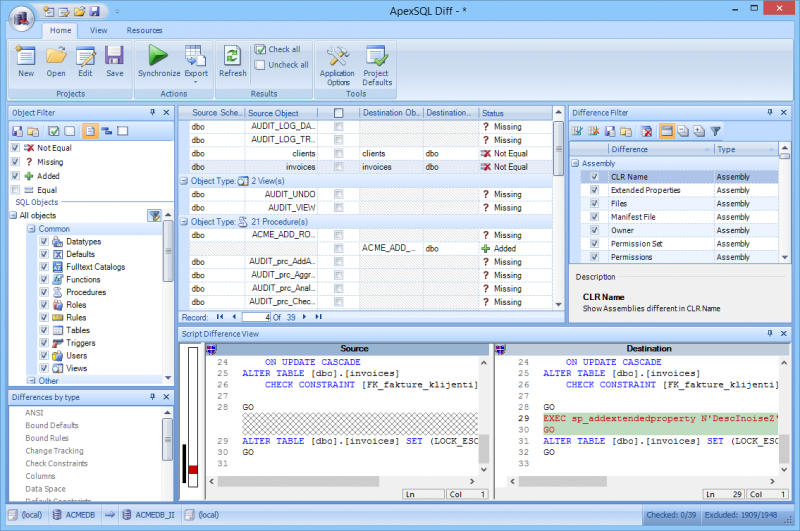800x531 pixels.
Task: Click the New project icon
Action: click(26, 58)
